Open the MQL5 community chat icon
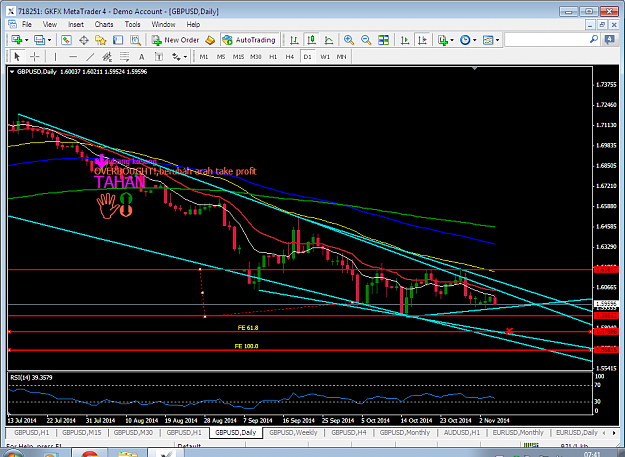625x457 pixels. click(x=609, y=39)
